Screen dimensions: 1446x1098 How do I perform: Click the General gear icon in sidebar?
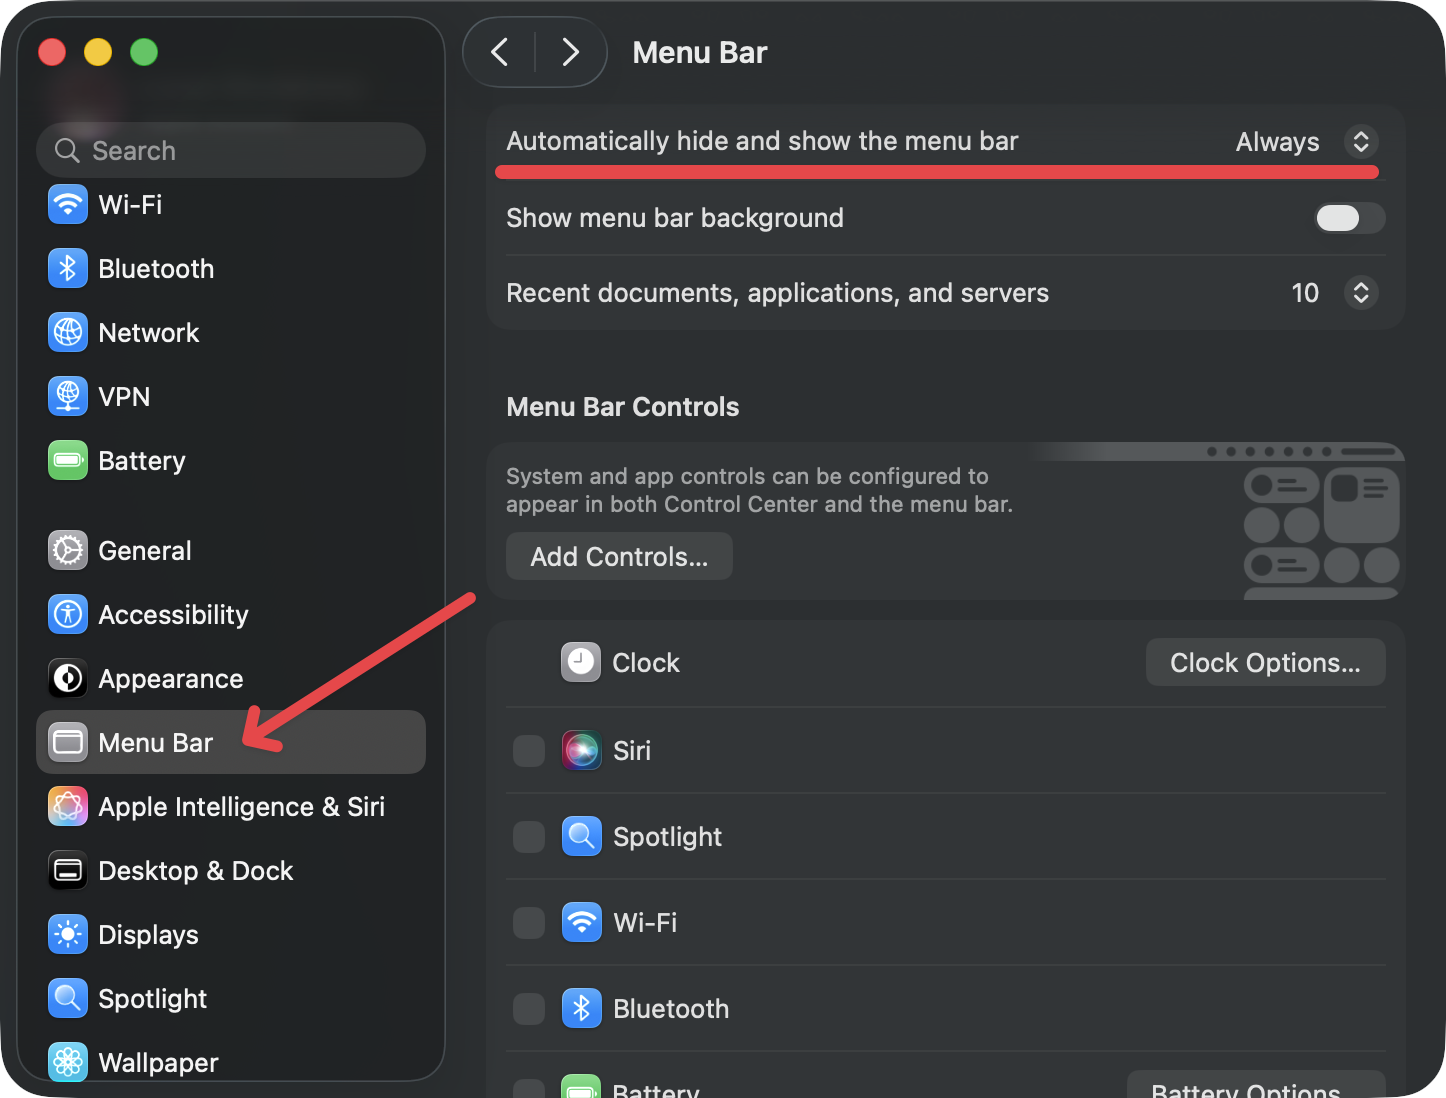[68, 551]
